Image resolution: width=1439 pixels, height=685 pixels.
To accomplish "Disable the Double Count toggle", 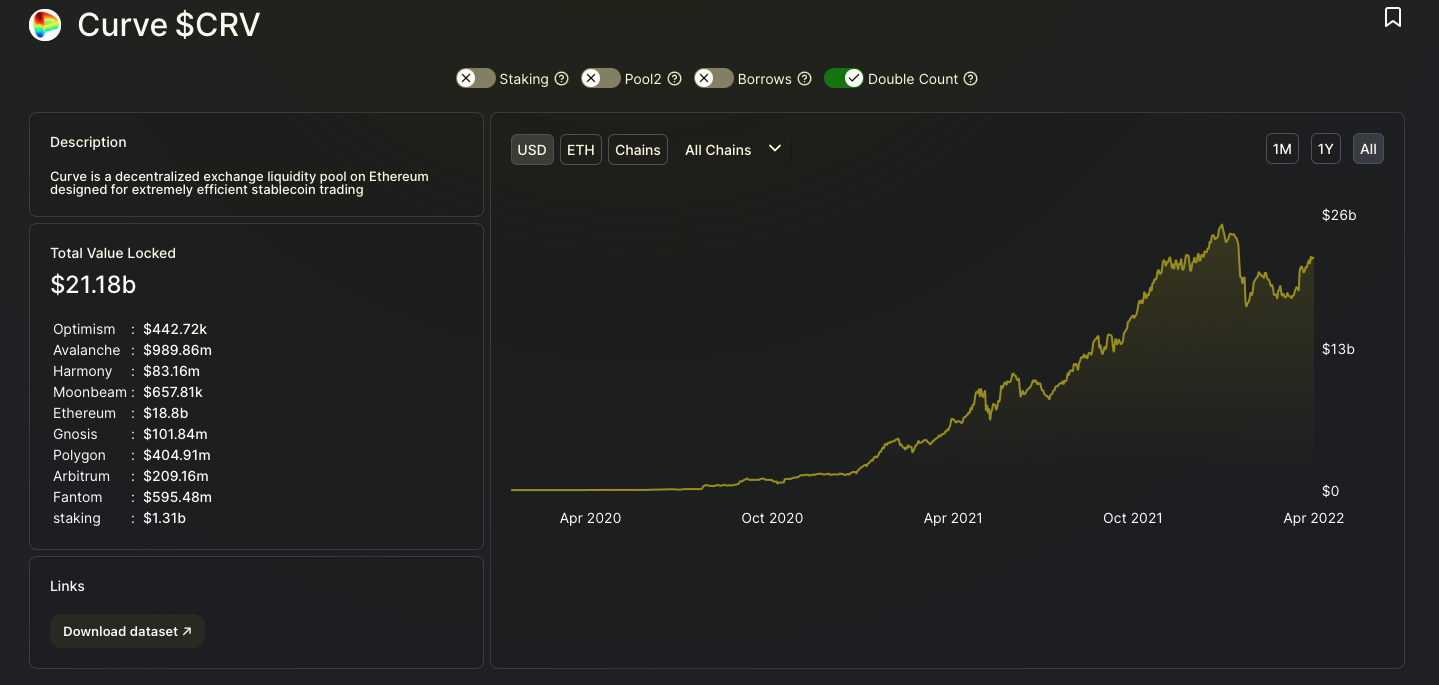I will pos(844,78).
